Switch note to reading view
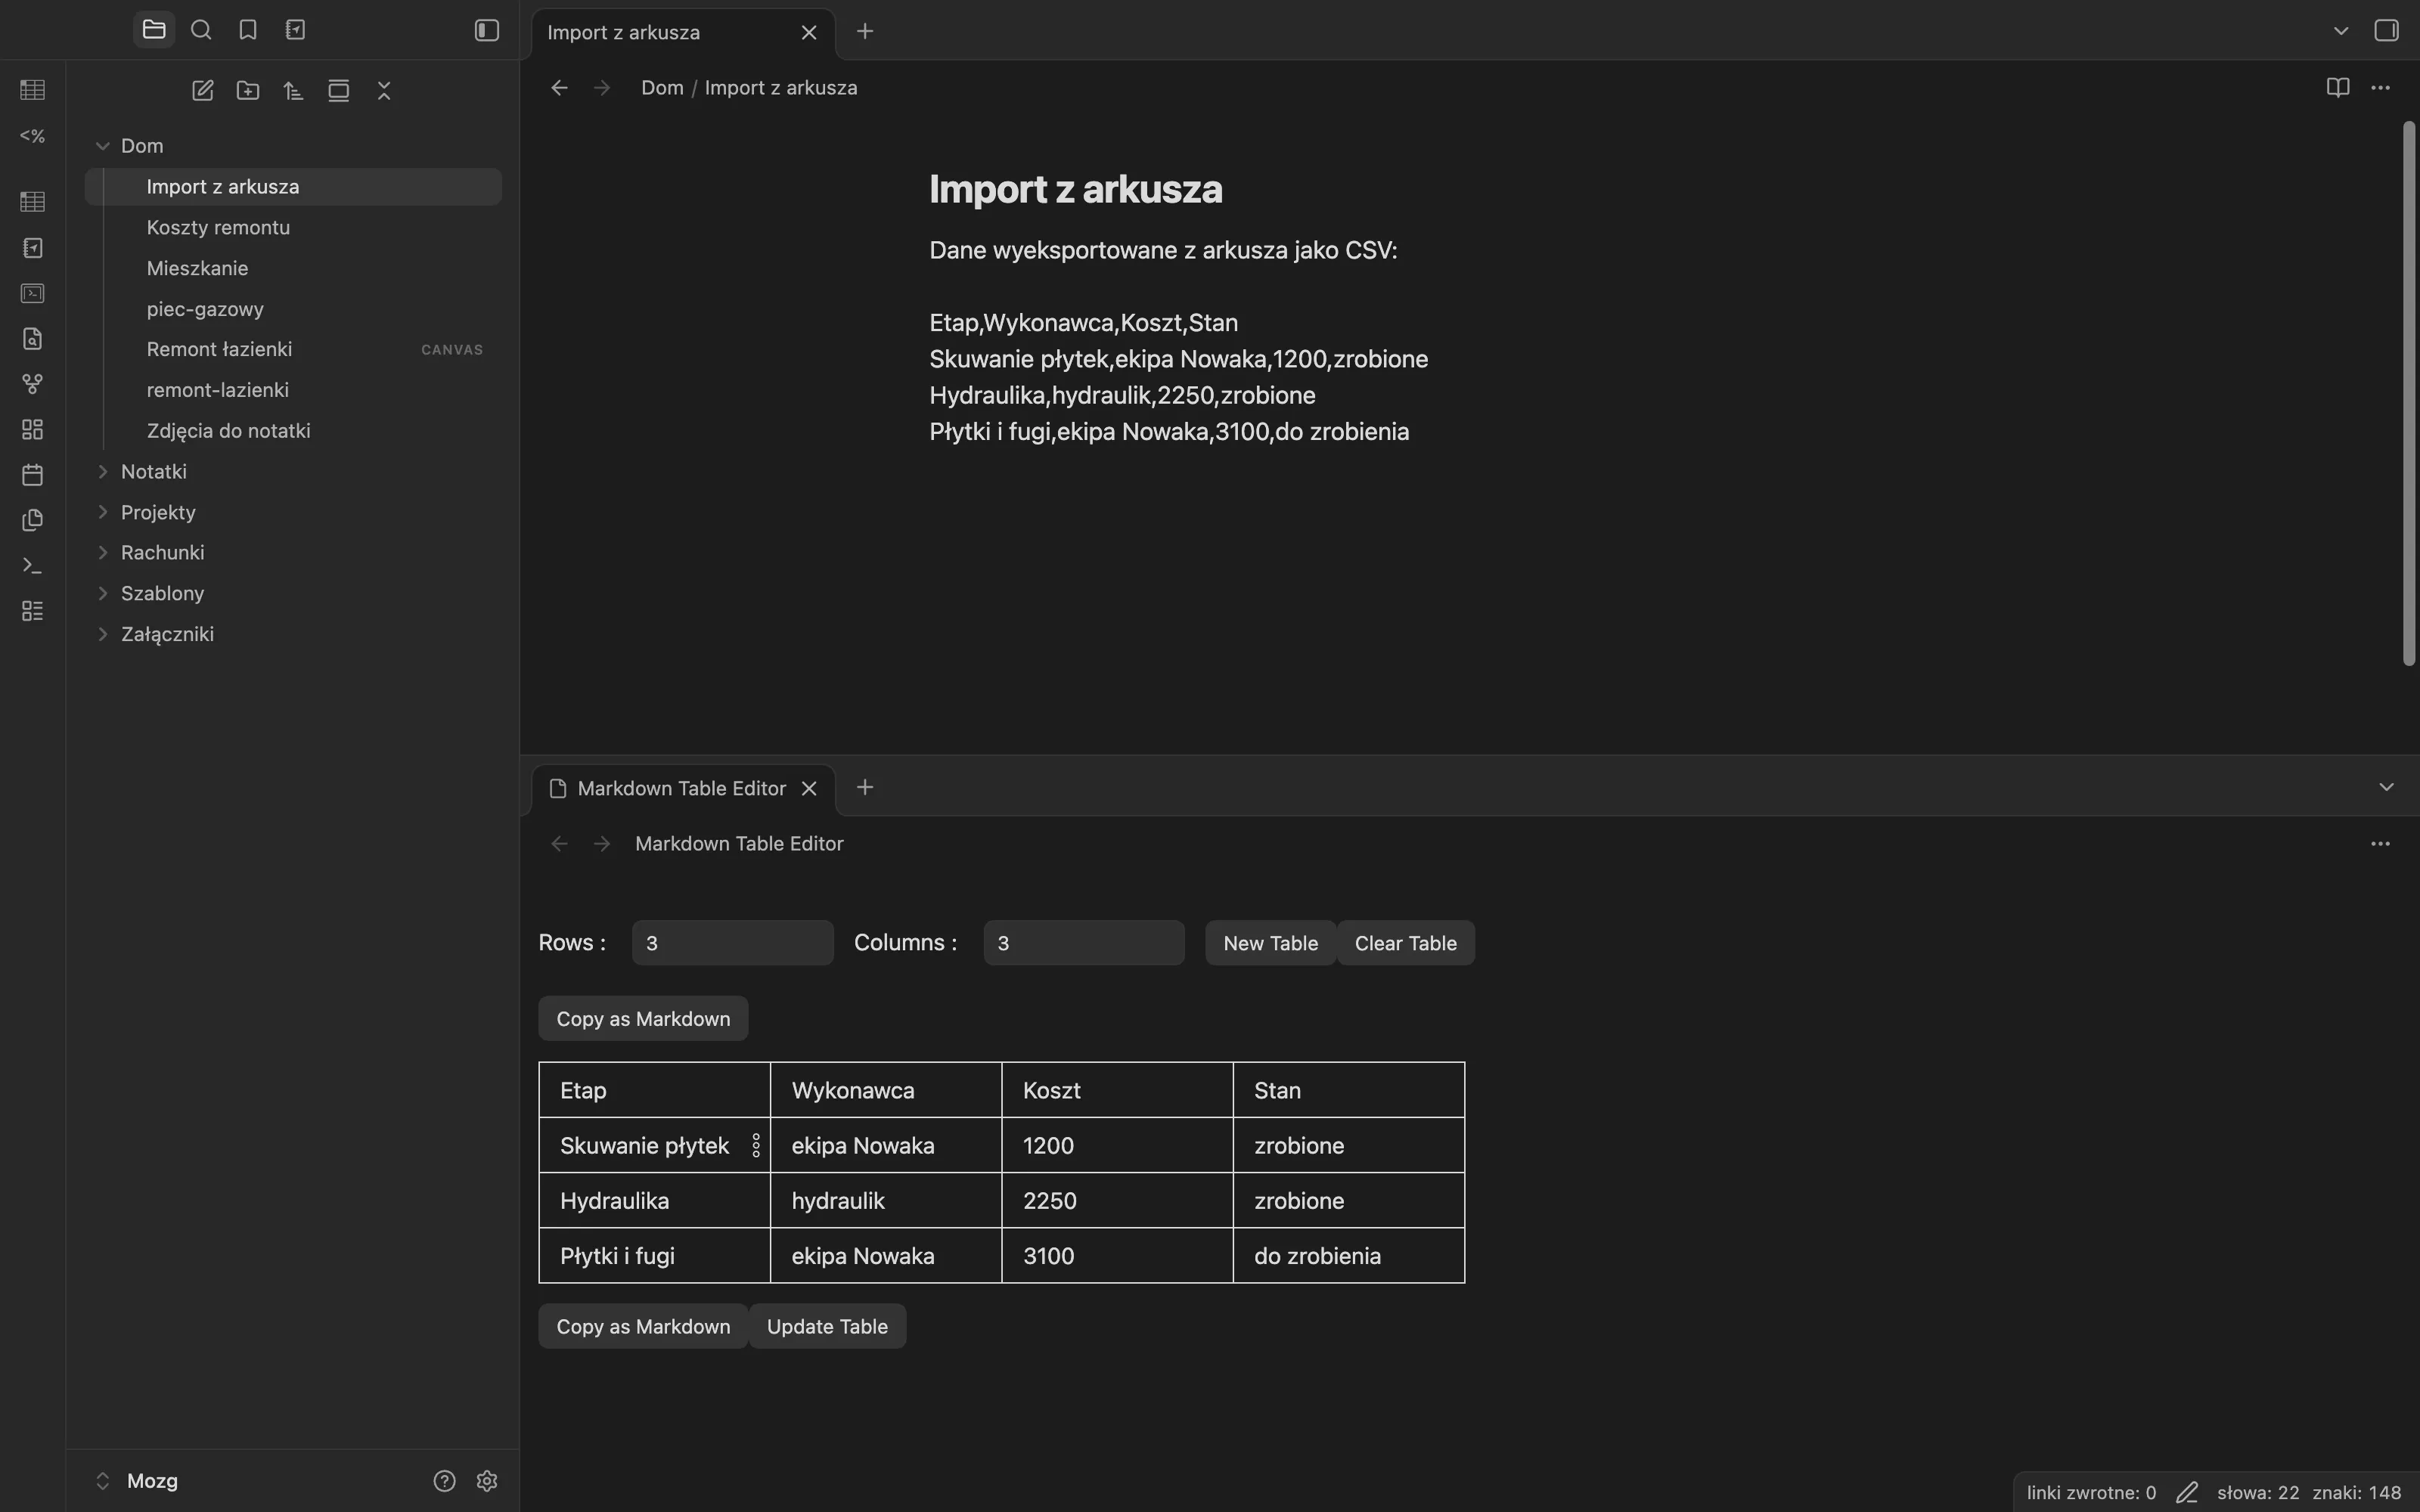Viewport: 2420px width, 1512px height. tap(2337, 88)
